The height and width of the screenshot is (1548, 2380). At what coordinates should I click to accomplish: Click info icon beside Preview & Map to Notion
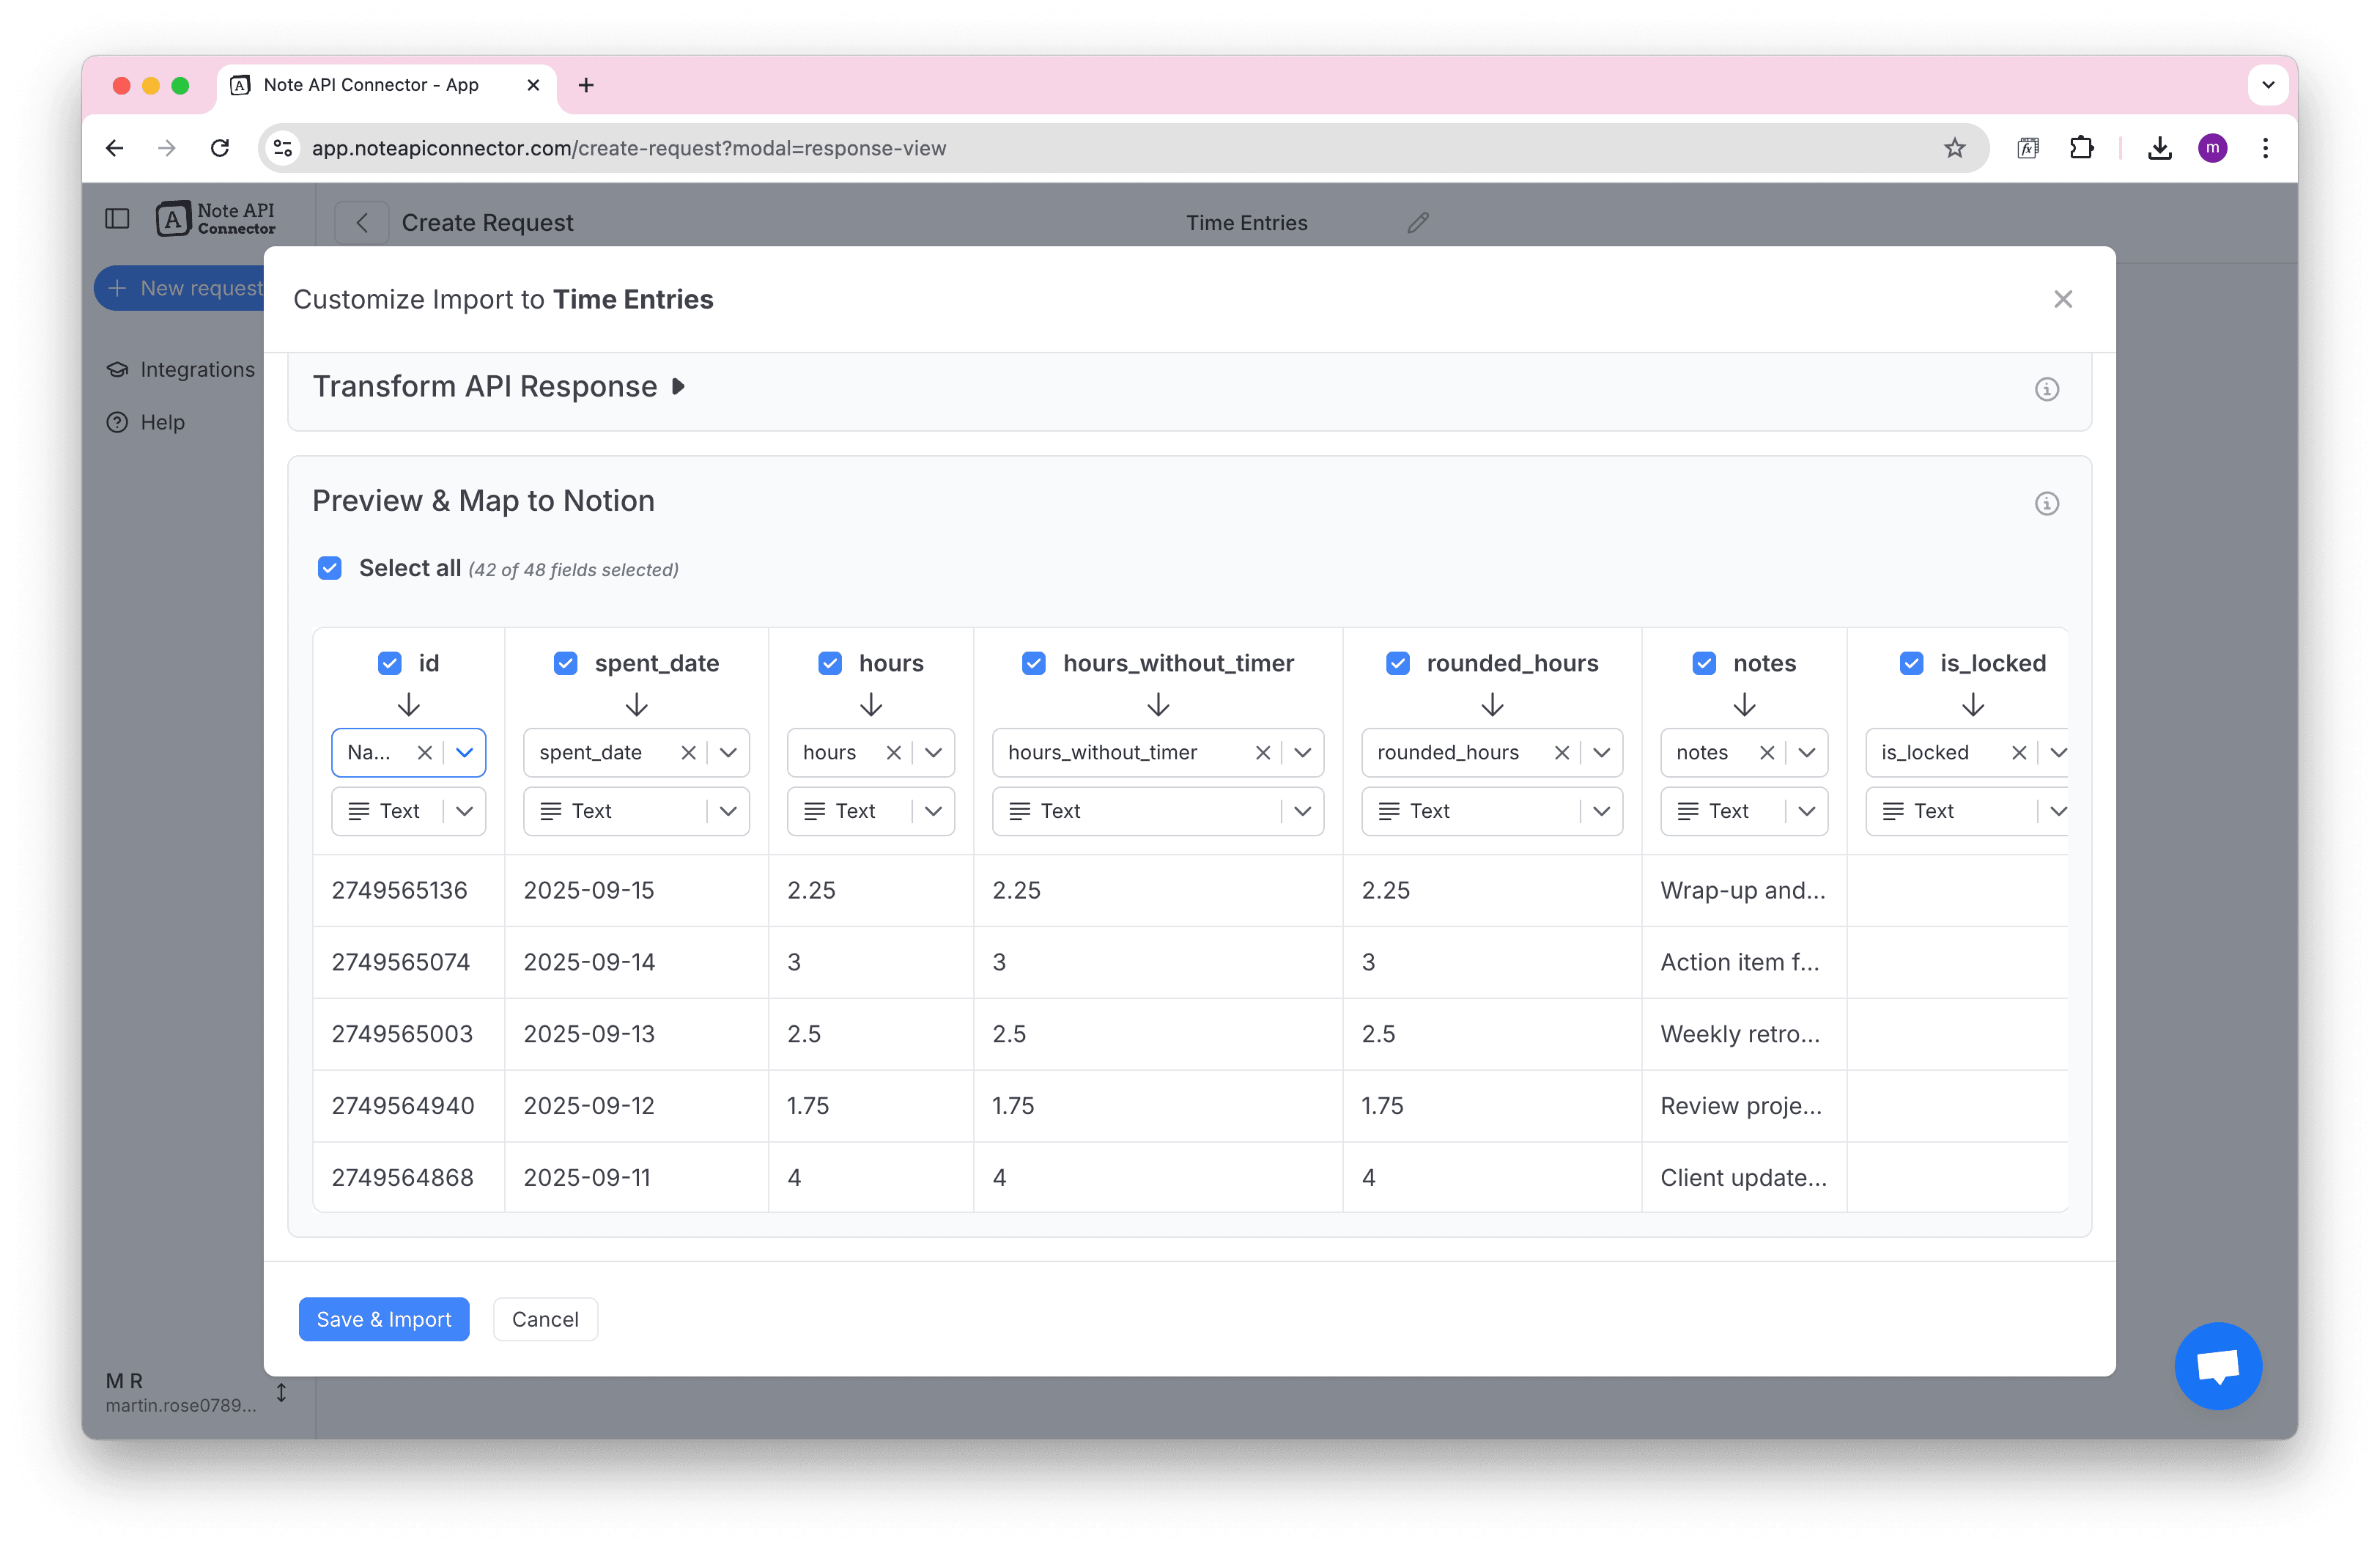click(x=2046, y=503)
